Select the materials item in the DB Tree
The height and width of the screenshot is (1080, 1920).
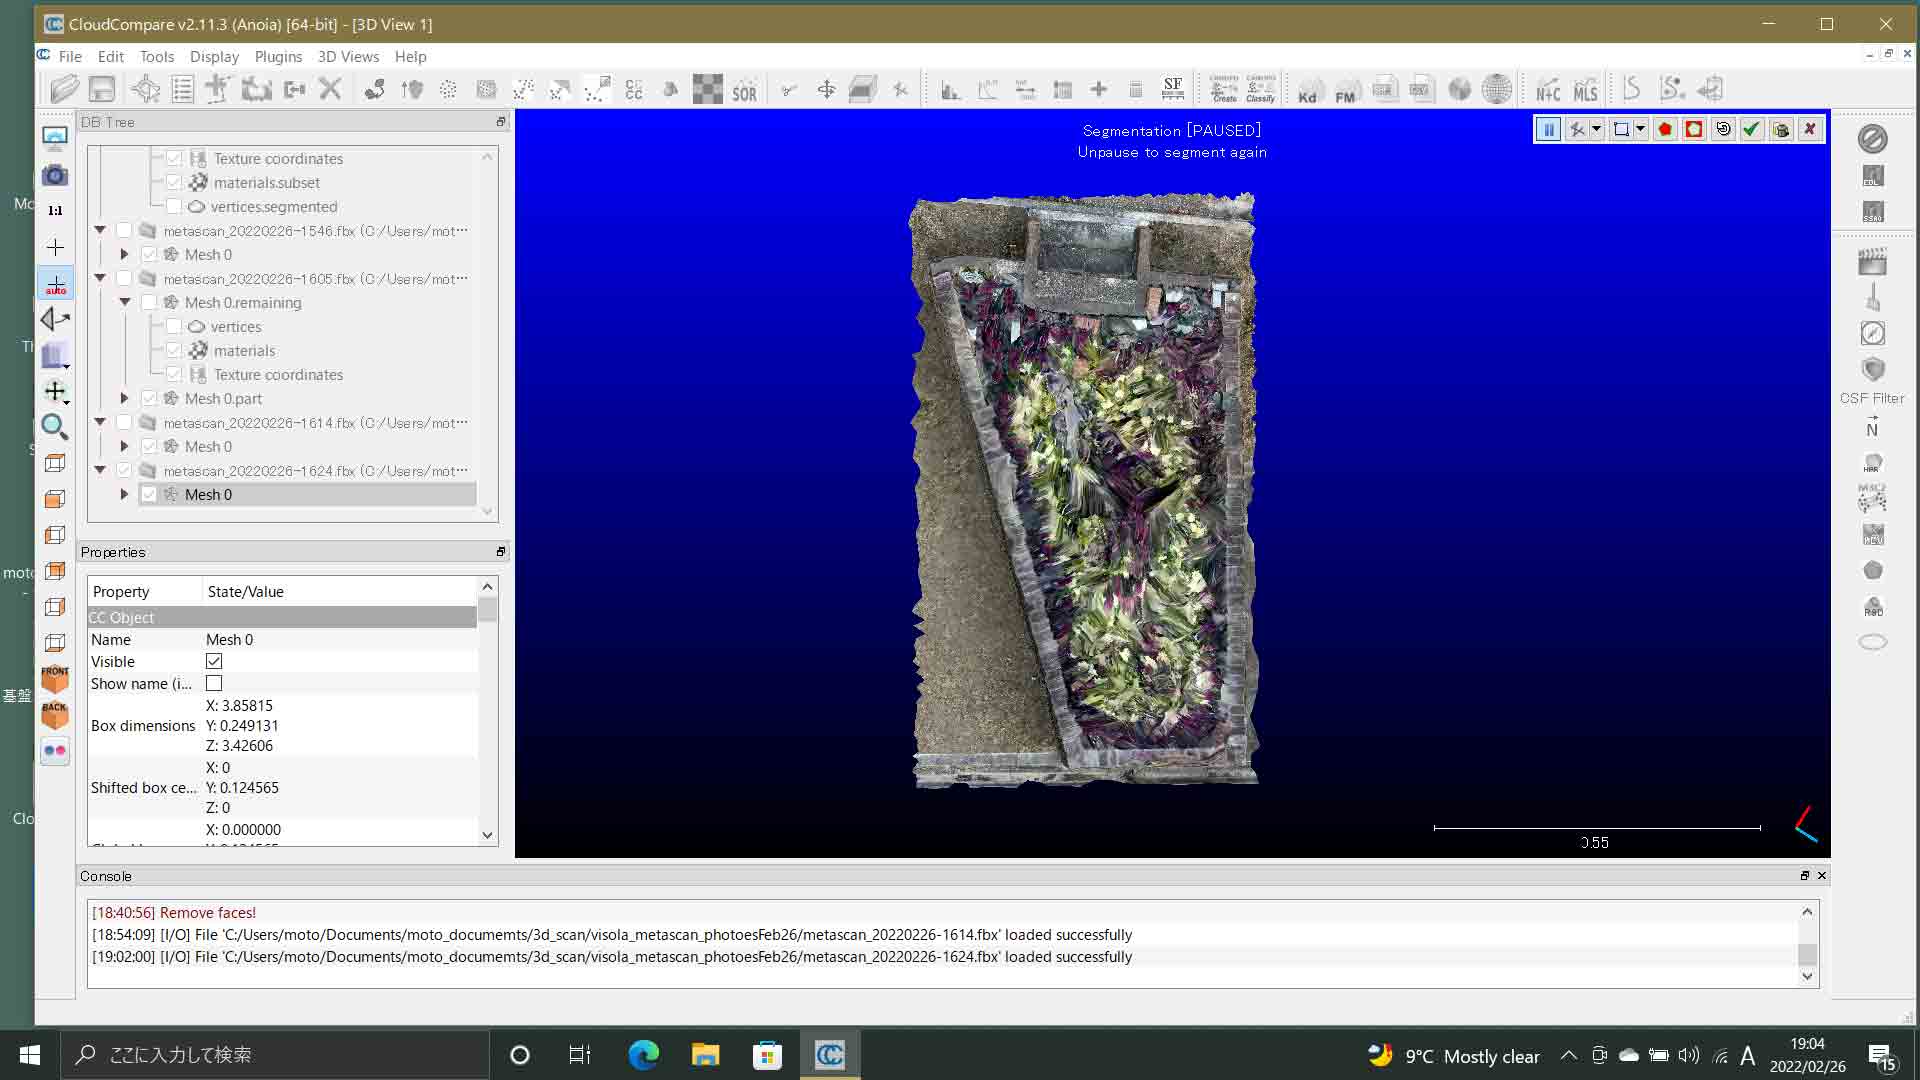tap(244, 350)
